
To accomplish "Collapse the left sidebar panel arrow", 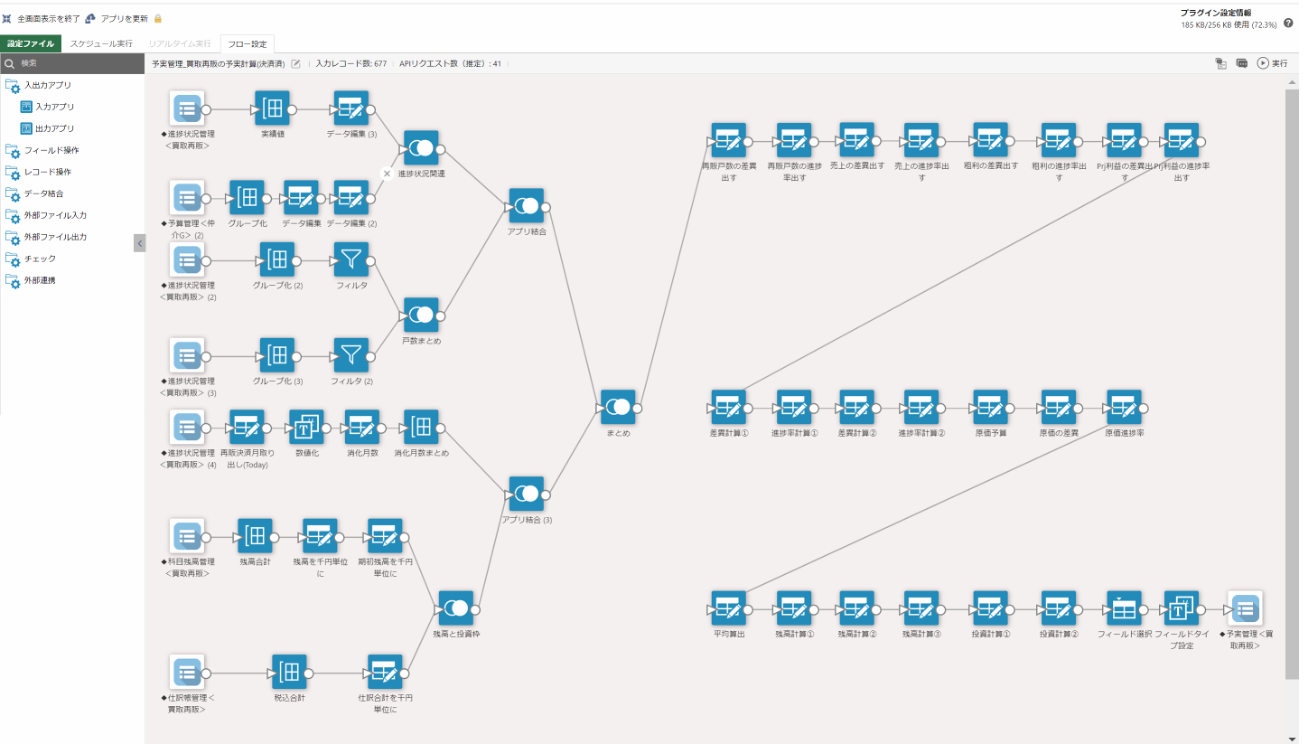I will 139,243.
